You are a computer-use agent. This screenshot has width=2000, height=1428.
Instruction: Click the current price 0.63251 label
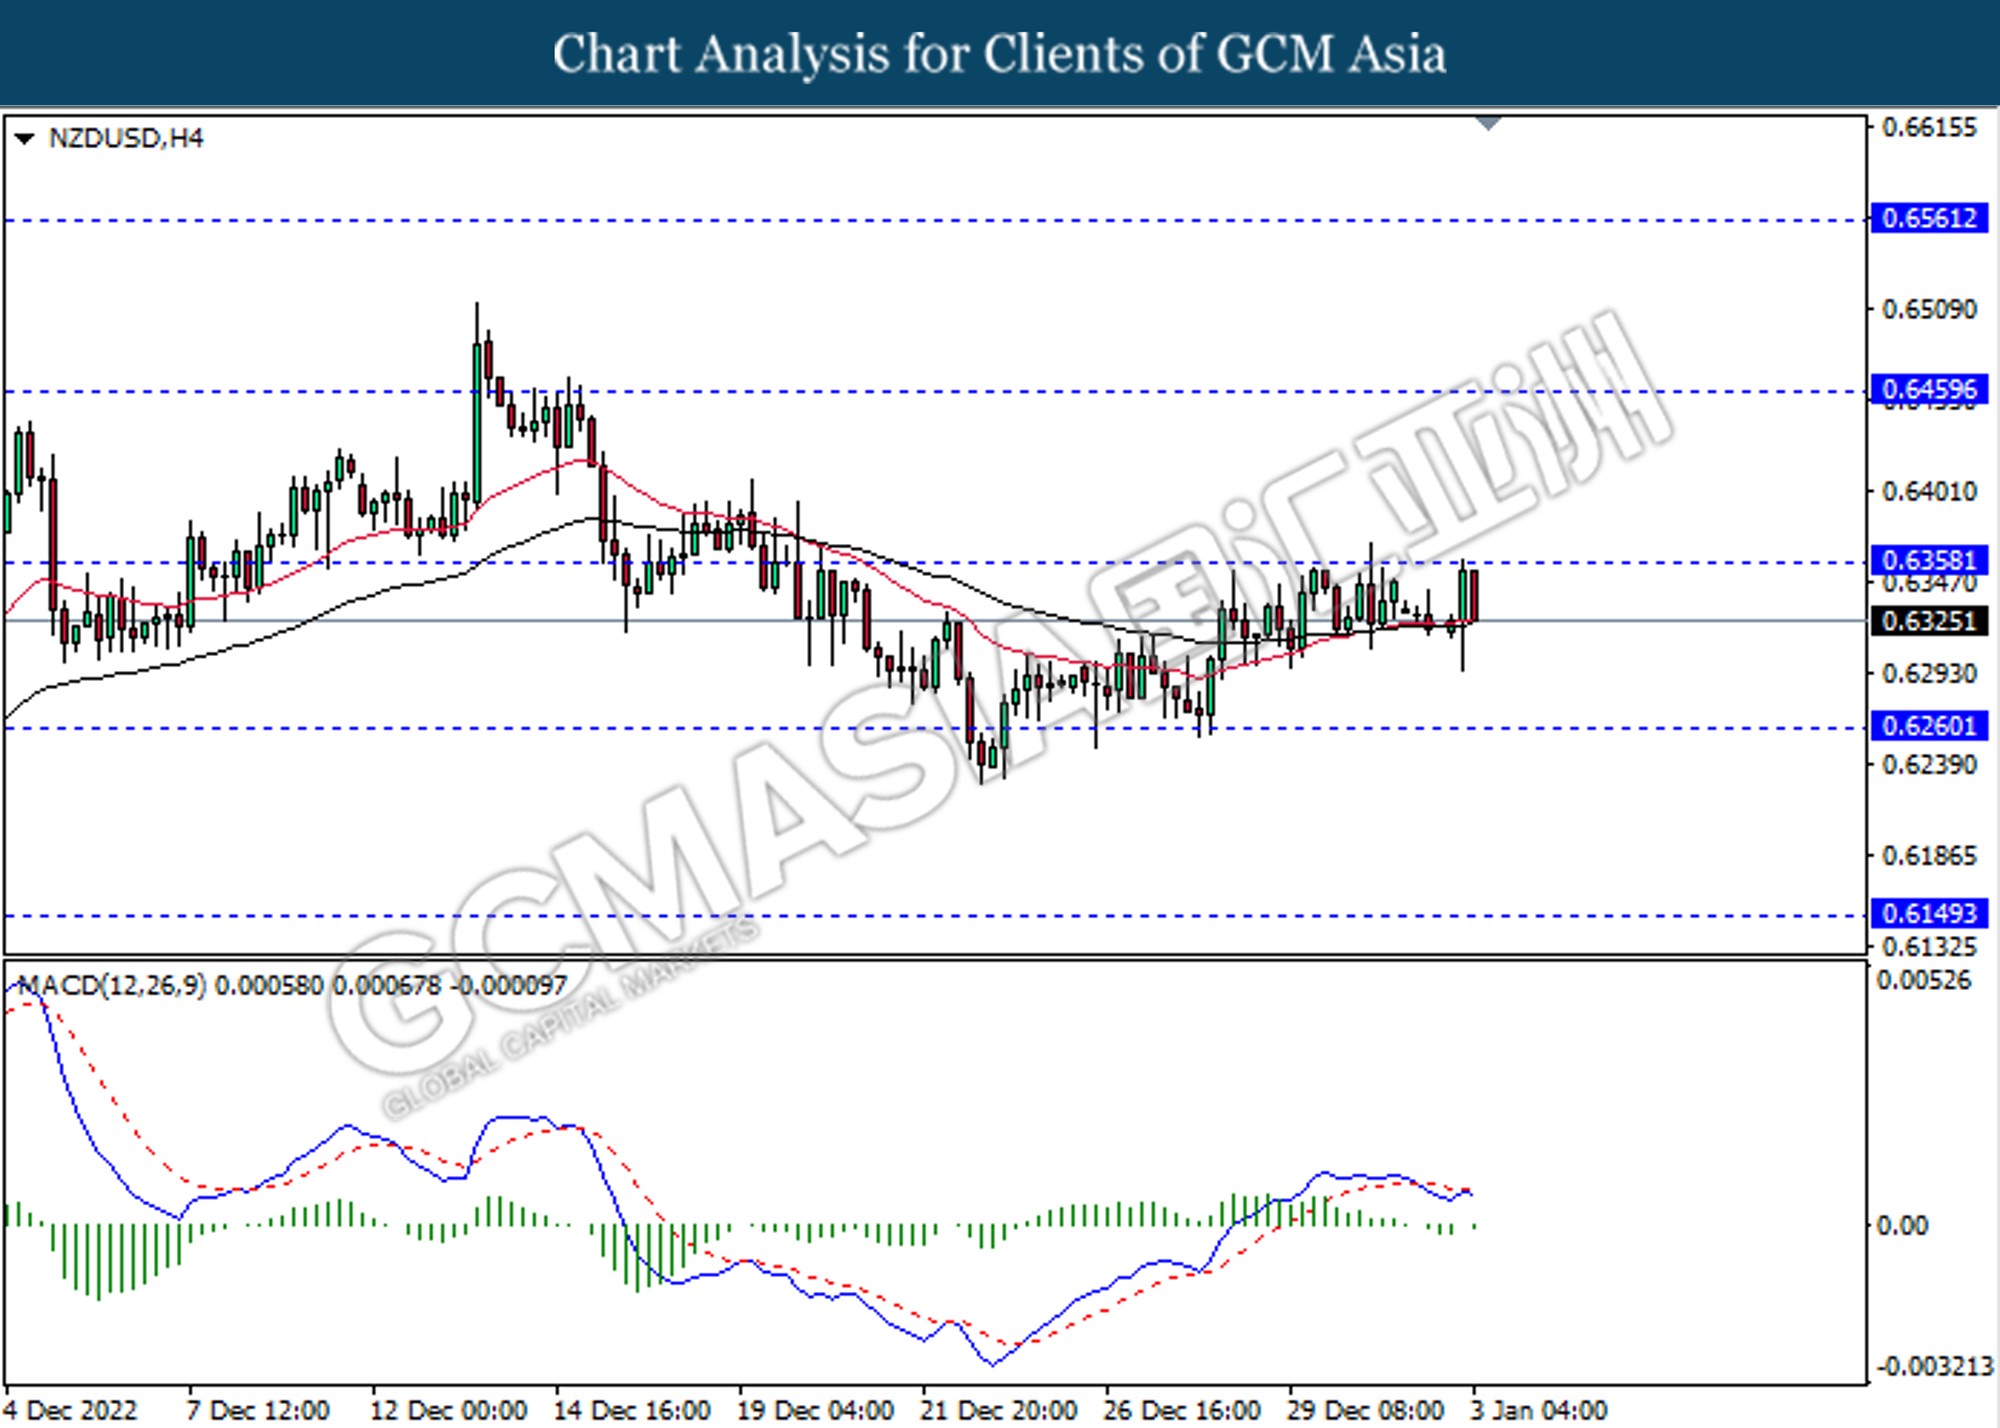click(x=1929, y=621)
